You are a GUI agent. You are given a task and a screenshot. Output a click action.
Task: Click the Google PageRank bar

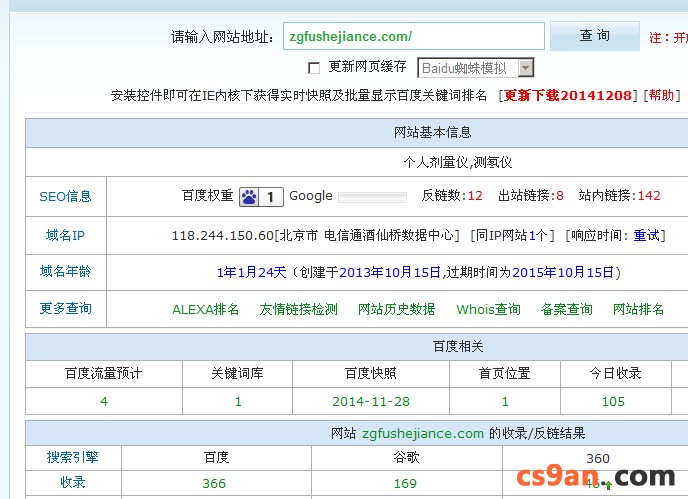(372, 197)
